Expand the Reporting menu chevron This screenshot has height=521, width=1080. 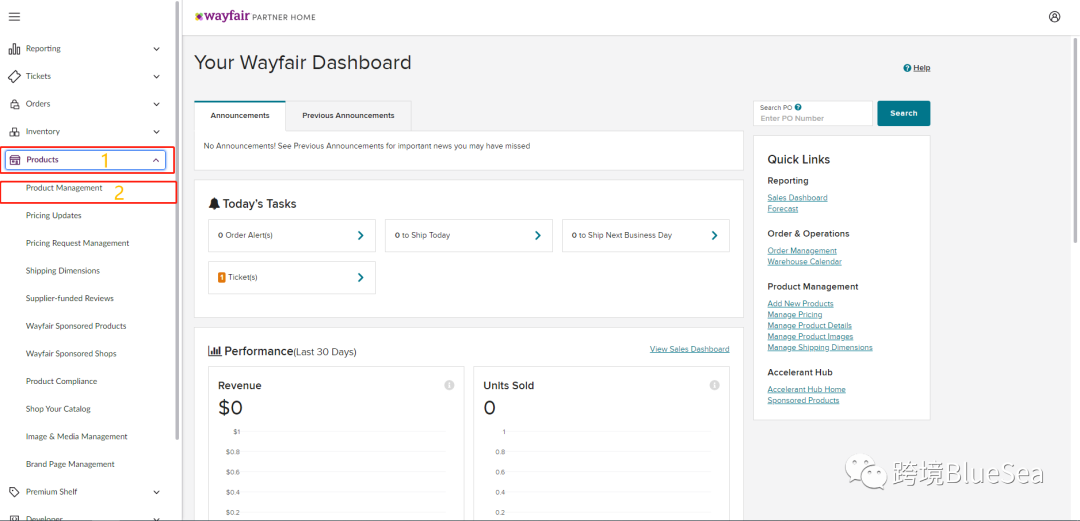[x=156, y=49]
